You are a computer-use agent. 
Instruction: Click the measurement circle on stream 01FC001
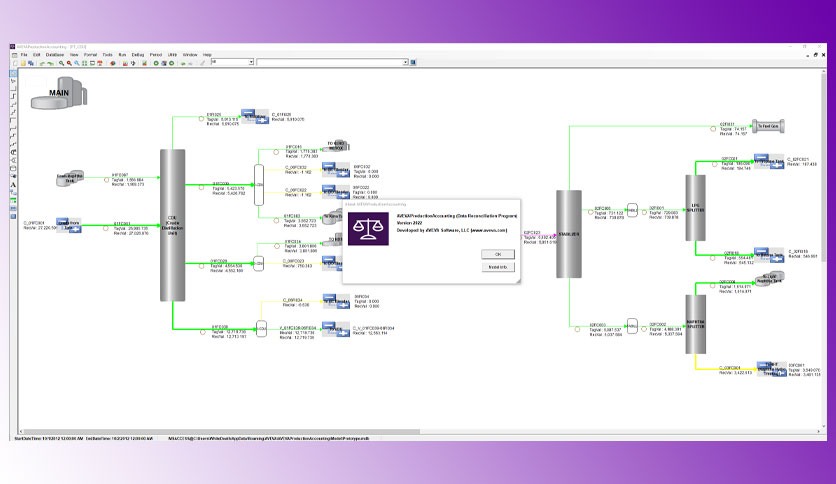(x=106, y=228)
